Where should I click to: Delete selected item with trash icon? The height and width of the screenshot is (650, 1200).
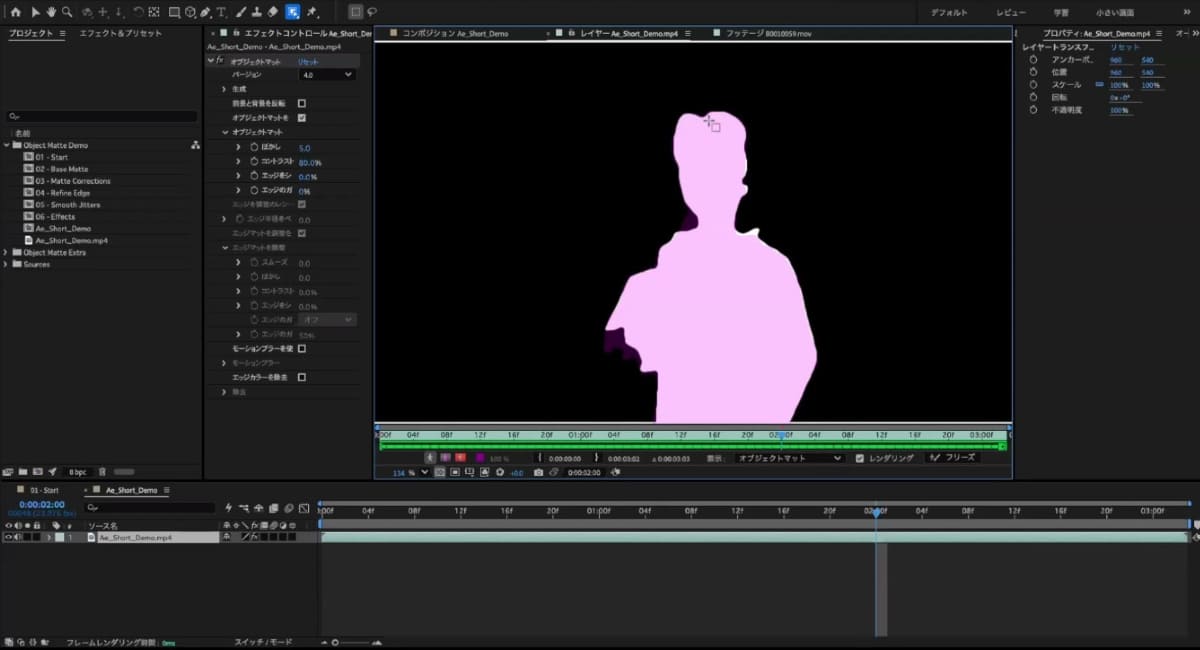102,471
